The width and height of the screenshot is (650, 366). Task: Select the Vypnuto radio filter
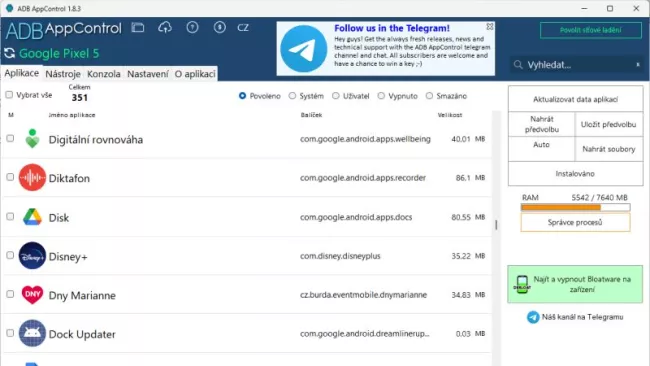[x=381, y=96]
